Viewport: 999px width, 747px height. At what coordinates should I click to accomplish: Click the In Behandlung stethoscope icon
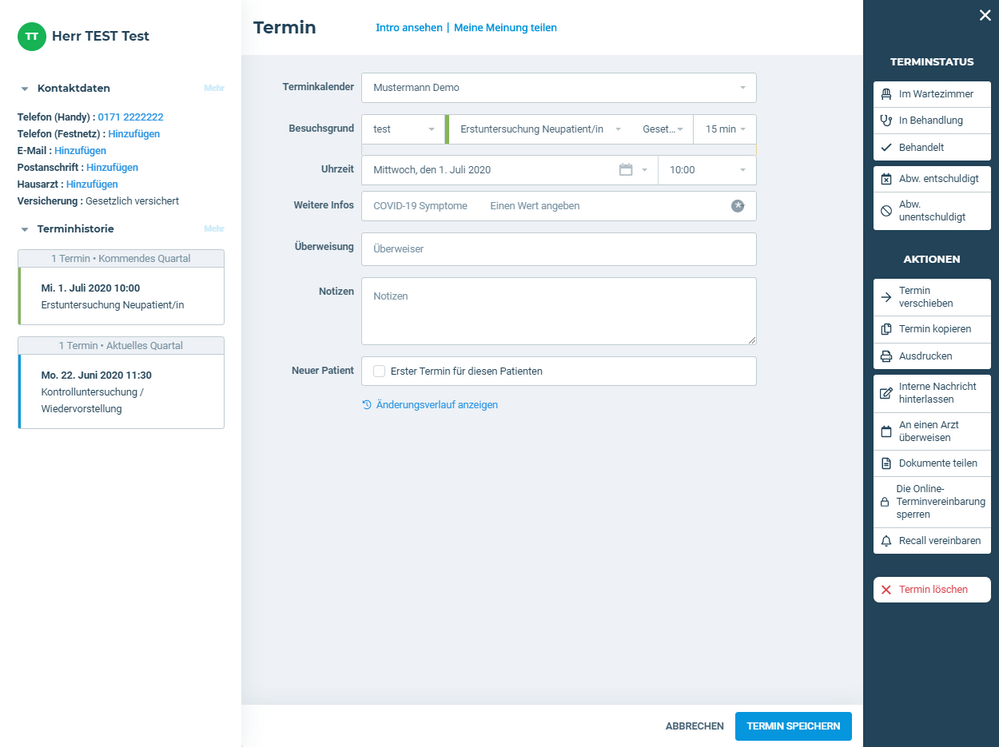[x=886, y=120]
